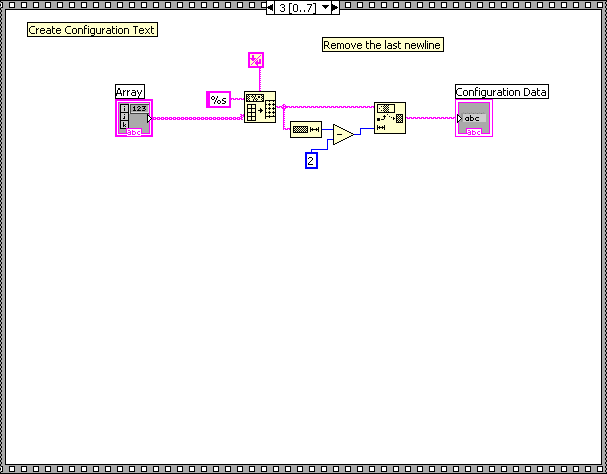Select the Remove the last newline comment
The image size is (607, 474).
[382, 45]
